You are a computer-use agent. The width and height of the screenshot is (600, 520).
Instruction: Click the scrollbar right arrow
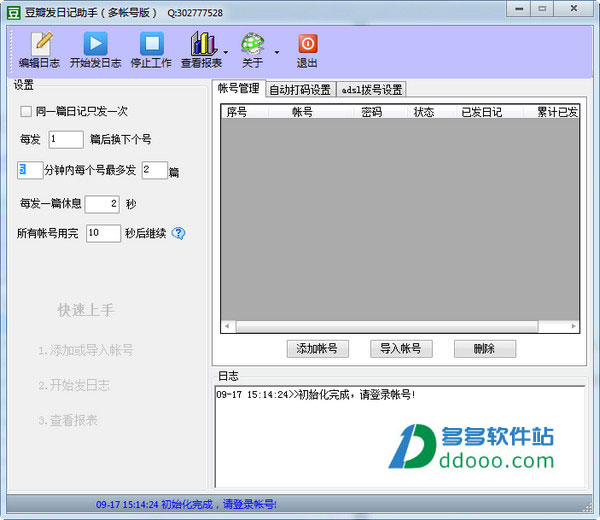pos(573,326)
